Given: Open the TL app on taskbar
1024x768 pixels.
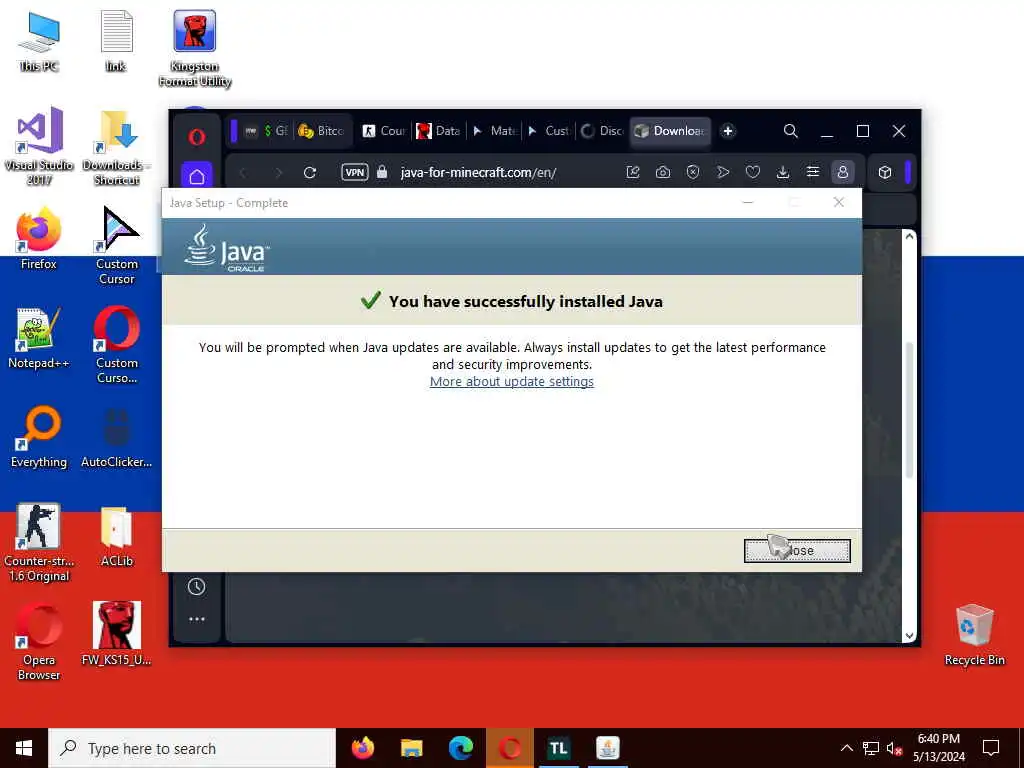Looking at the screenshot, I should 558,748.
